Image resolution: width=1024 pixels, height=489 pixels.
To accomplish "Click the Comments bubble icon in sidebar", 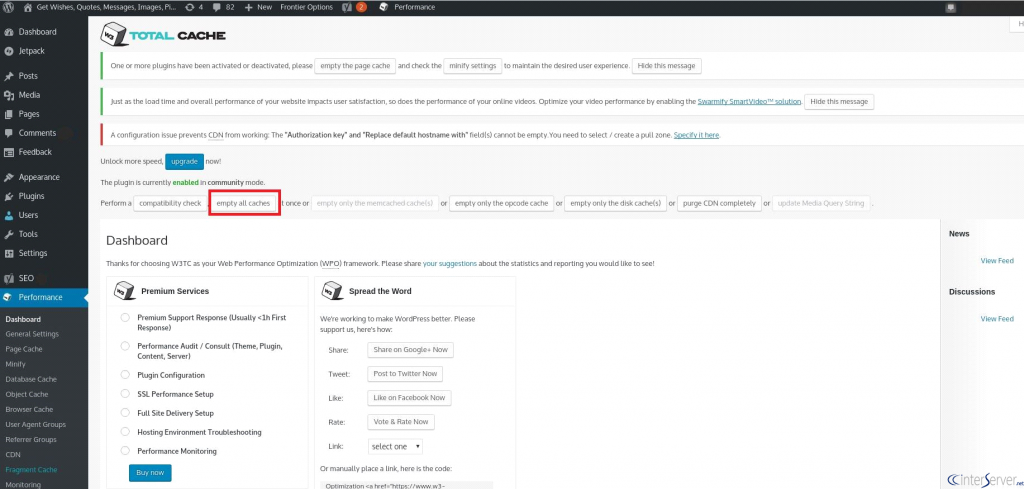I will (x=9, y=133).
